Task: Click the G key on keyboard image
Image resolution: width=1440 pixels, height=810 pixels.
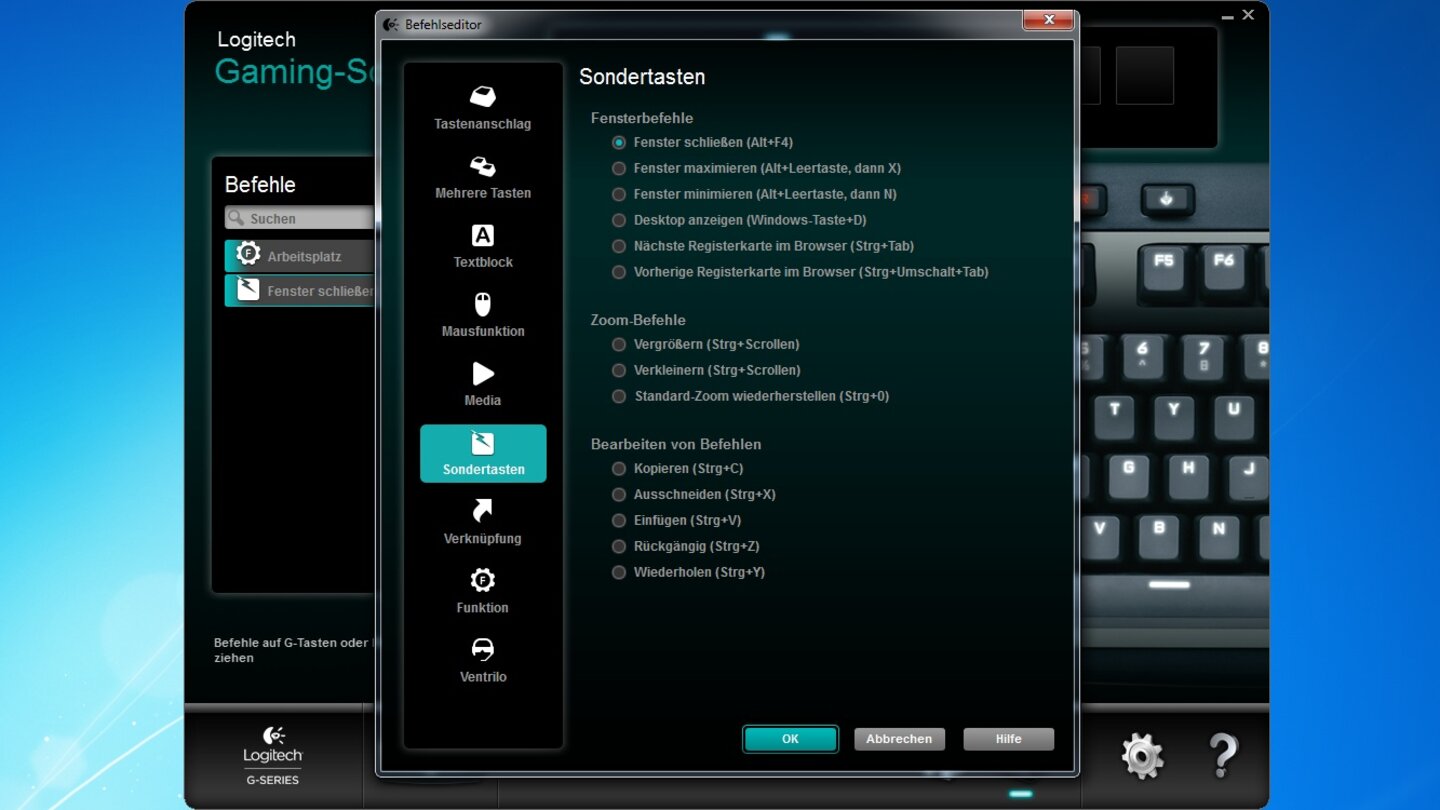Action: pyautogui.click(x=1129, y=477)
